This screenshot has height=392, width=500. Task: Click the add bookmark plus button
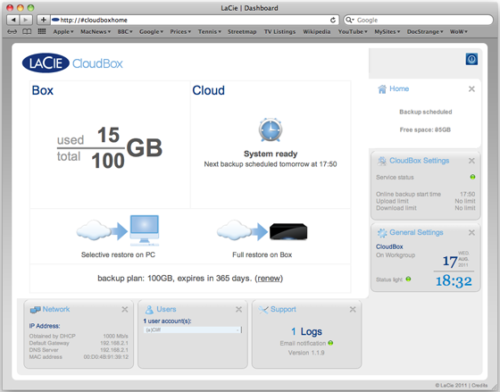43,20
